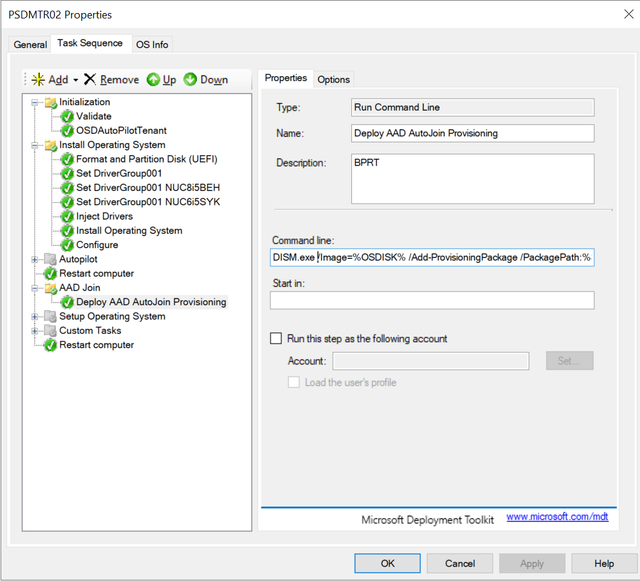Screen dimensions: 640x581
Task: Click into the Name field
Action: click(x=473, y=133)
